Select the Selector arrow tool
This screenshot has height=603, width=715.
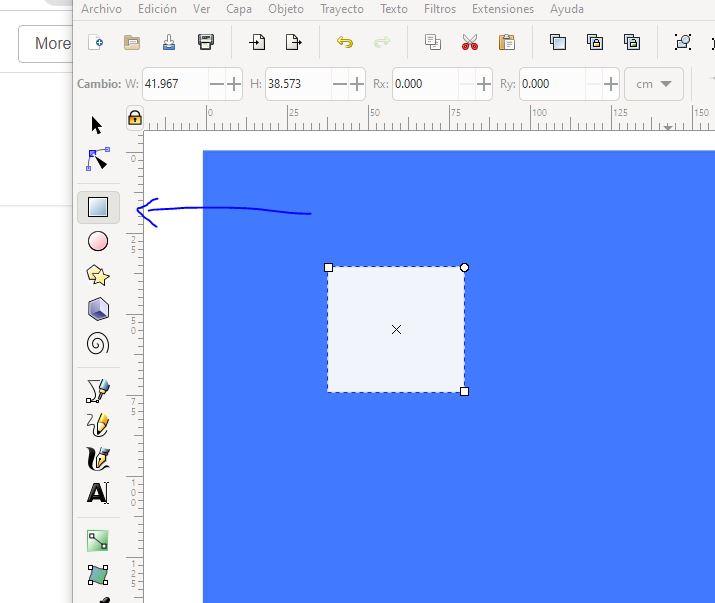[x=97, y=125]
